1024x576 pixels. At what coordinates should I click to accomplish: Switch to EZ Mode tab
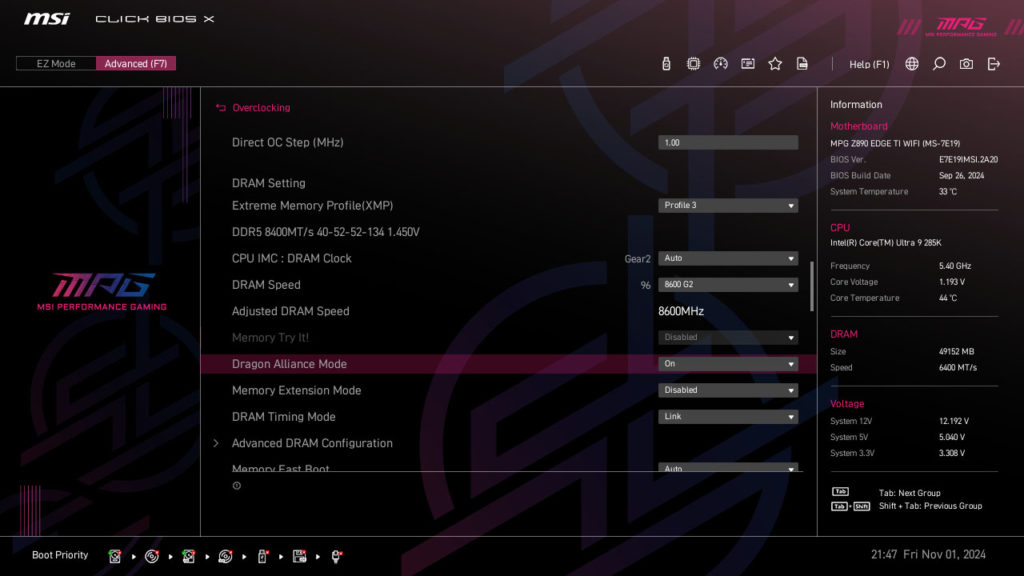pyautogui.click(x=55, y=62)
